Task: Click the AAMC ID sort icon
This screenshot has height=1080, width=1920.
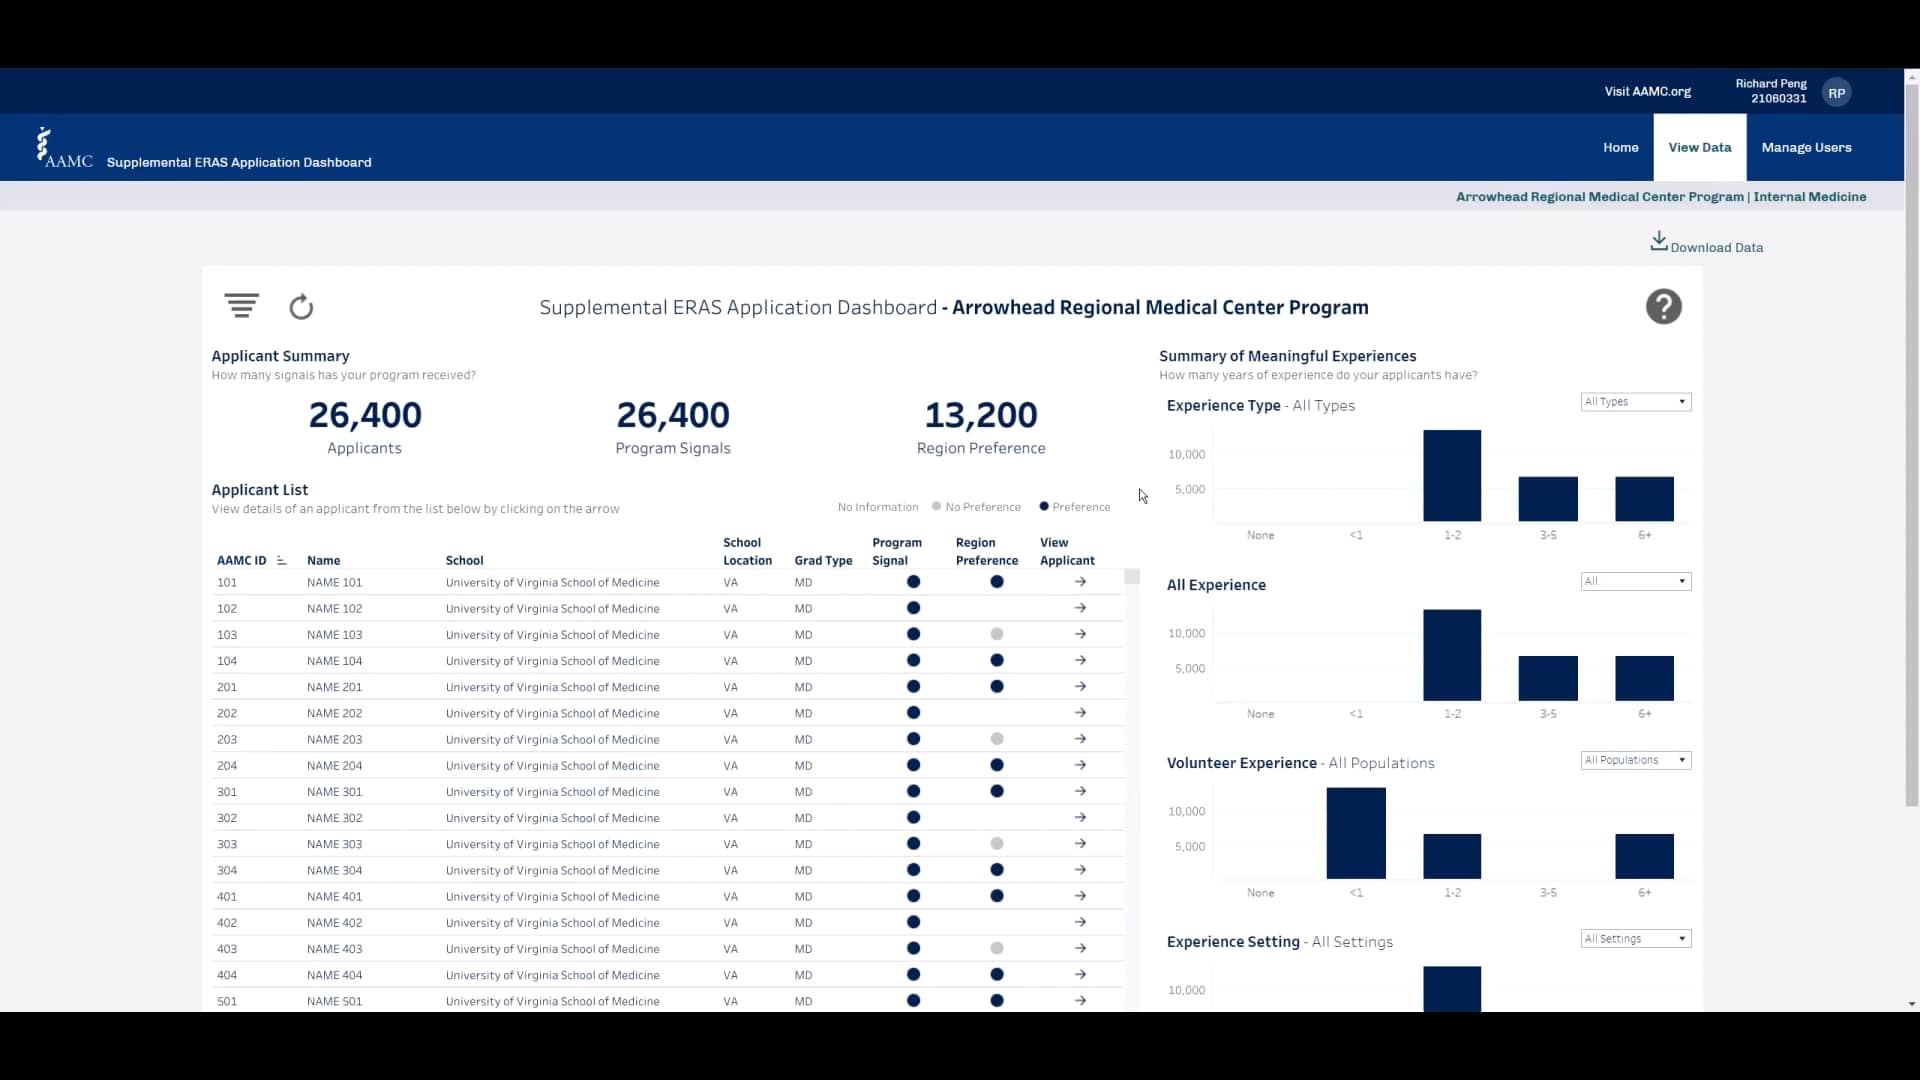Action: coord(281,561)
